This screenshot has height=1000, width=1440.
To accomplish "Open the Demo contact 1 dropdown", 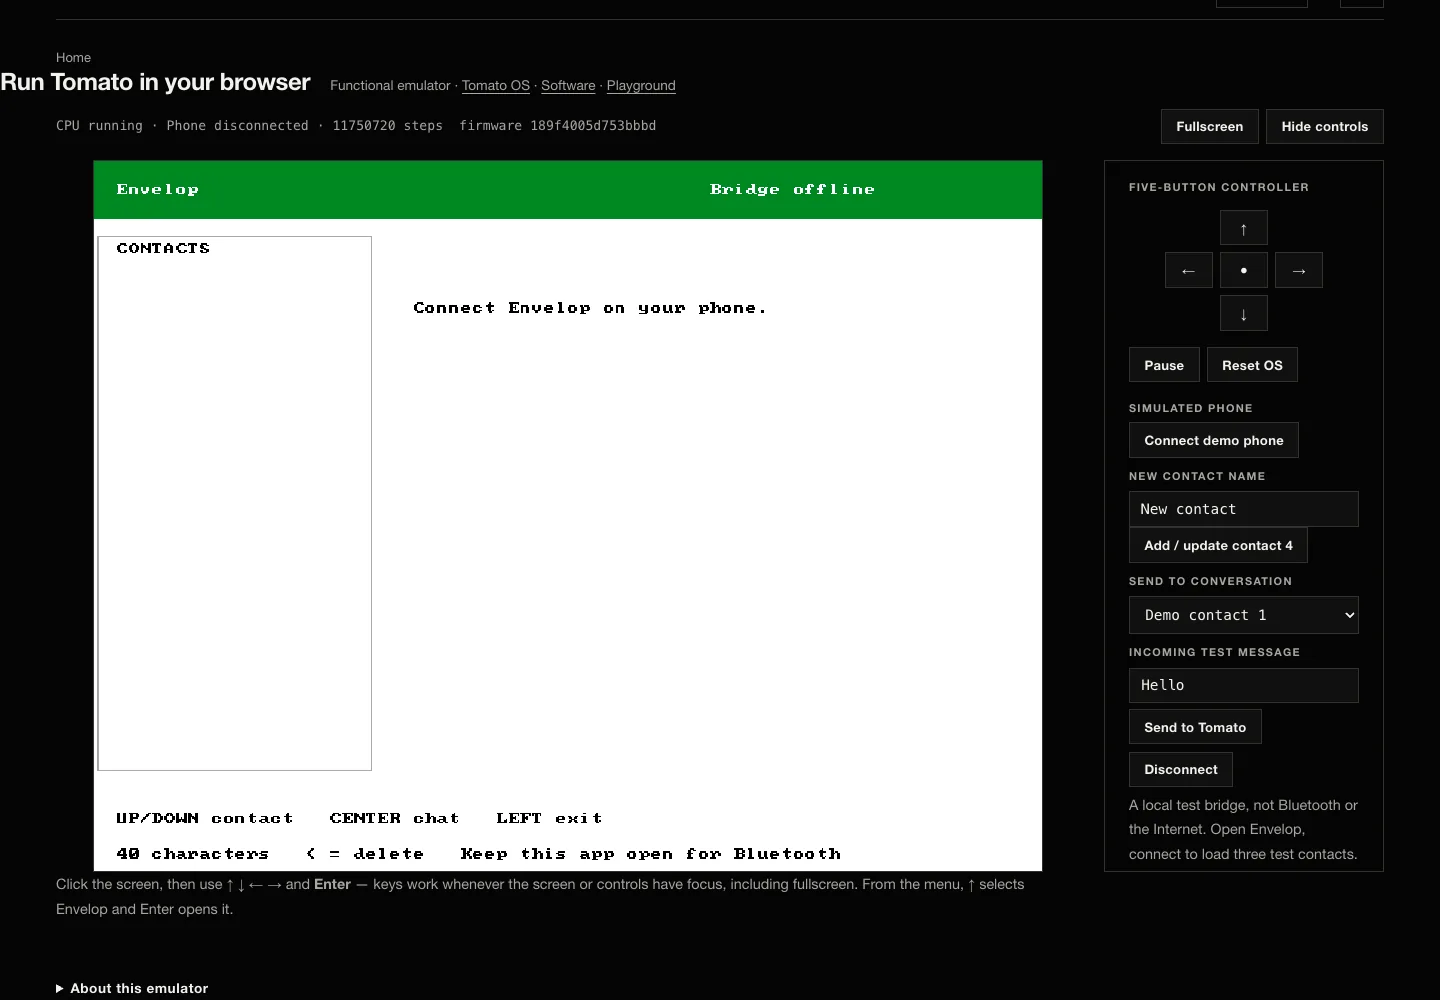I will tap(1244, 615).
